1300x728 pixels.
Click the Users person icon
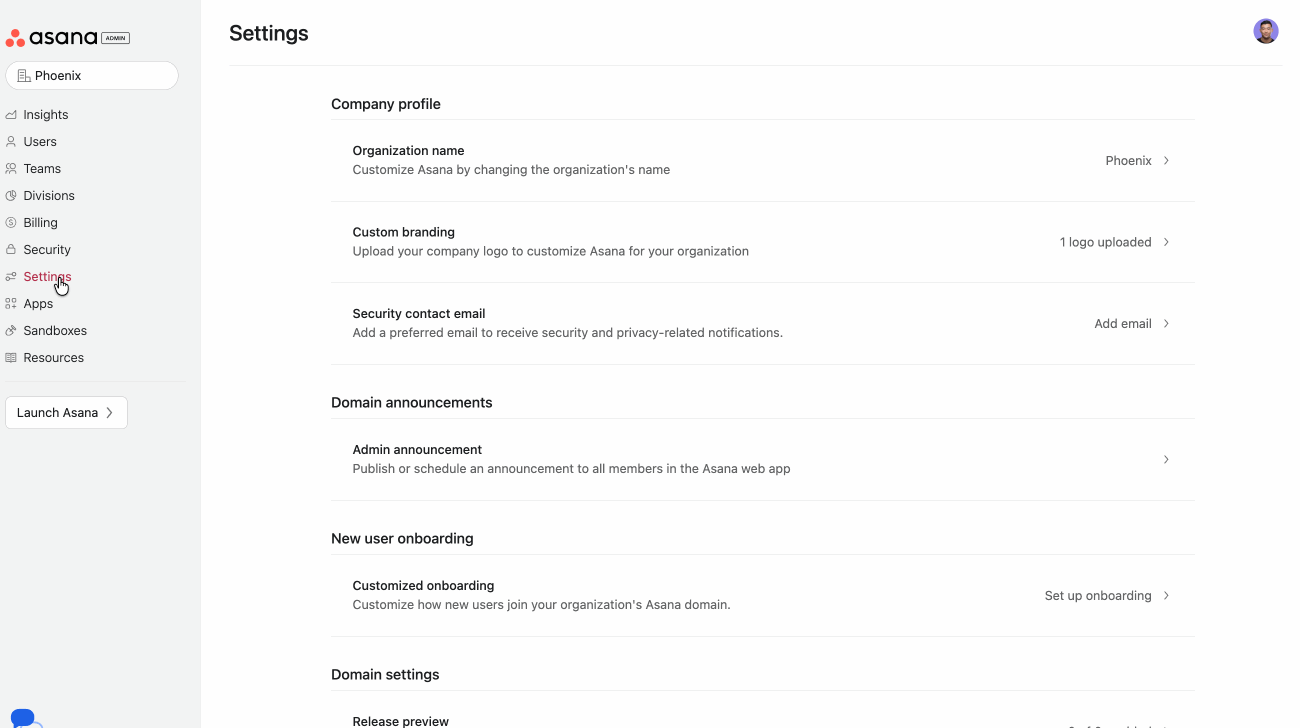(x=11, y=142)
